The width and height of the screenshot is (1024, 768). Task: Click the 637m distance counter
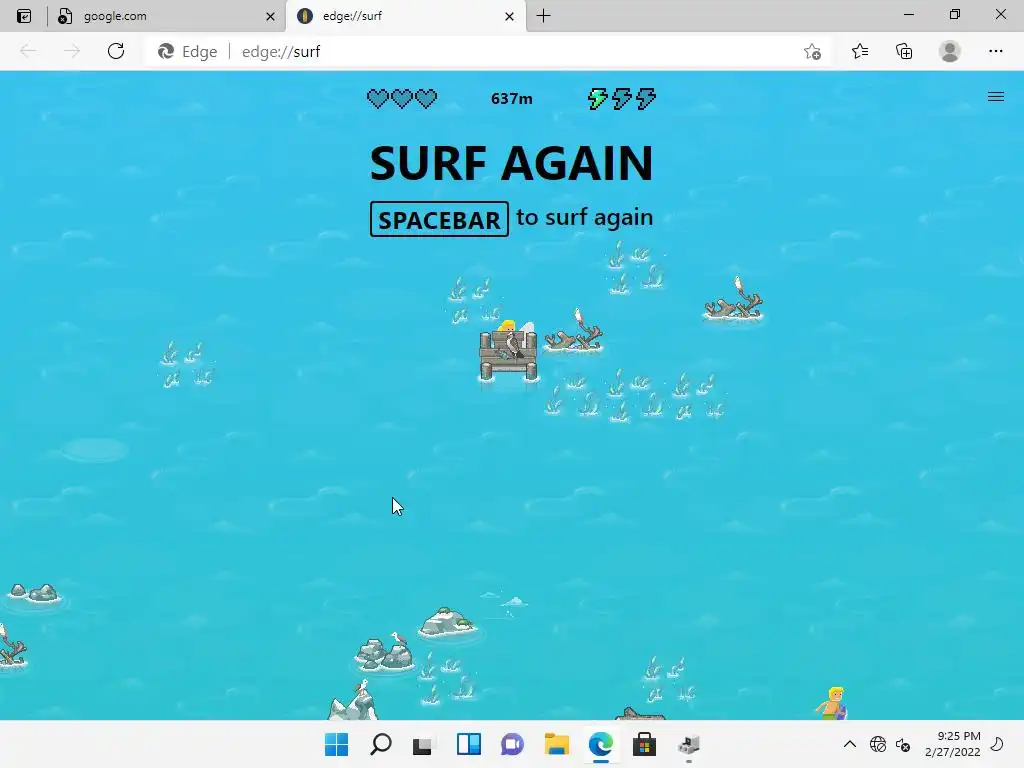point(511,99)
